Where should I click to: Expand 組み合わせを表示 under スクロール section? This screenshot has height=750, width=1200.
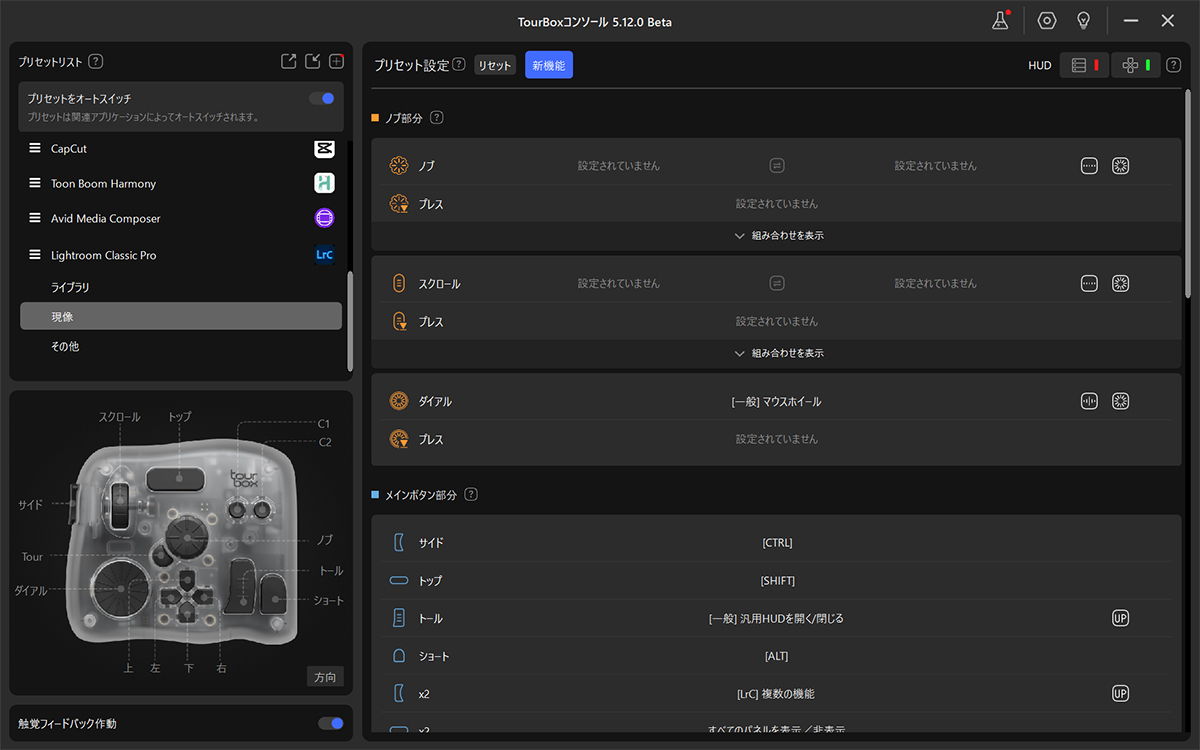point(778,354)
